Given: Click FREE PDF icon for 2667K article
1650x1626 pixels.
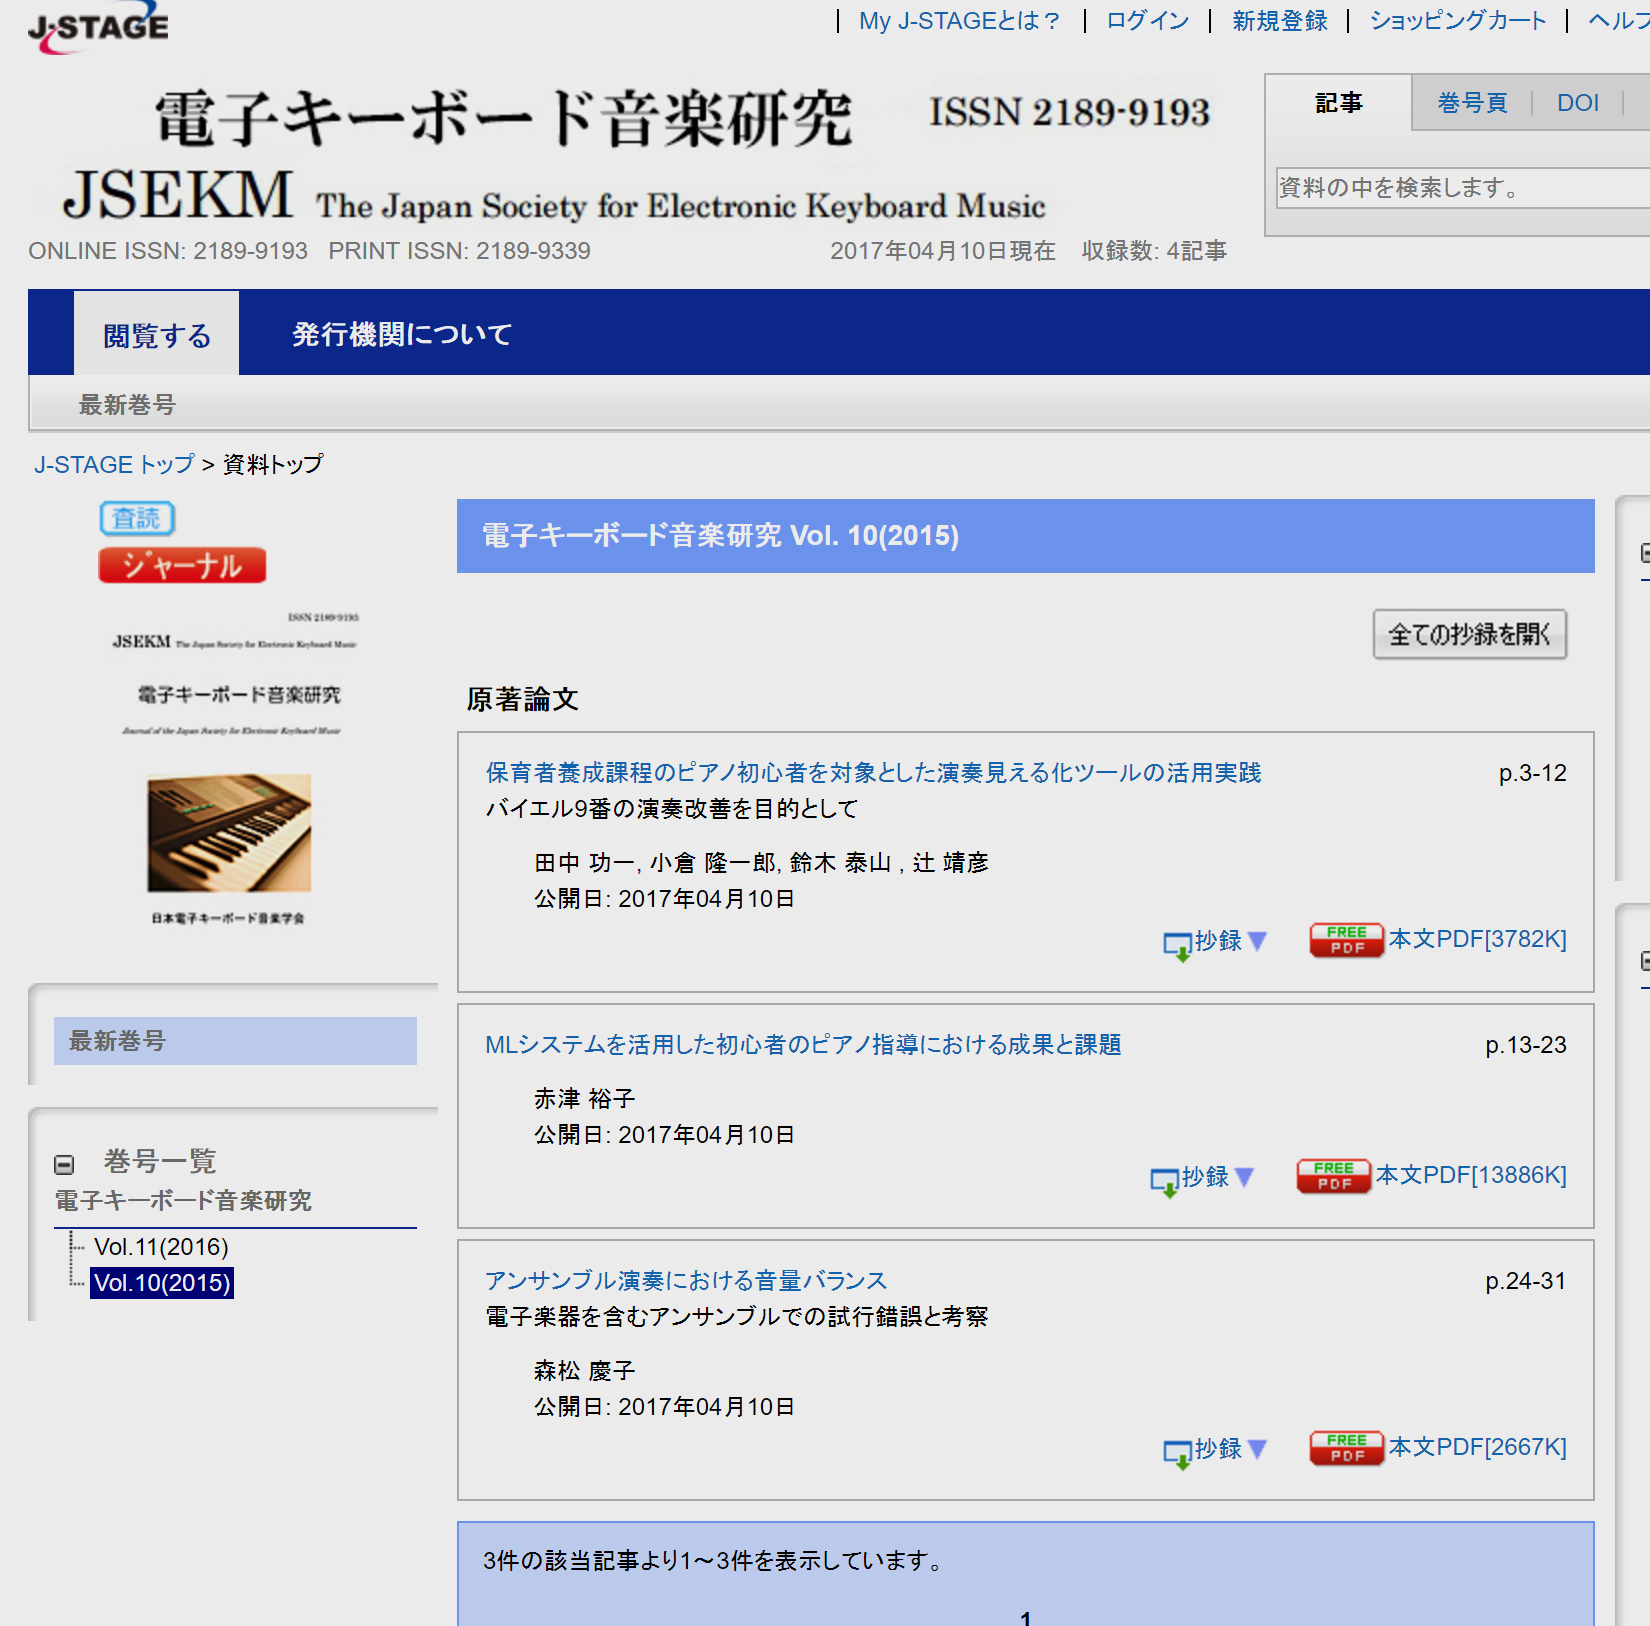Looking at the screenshot, I should pyautogui.click(x=1347, y=1448).
